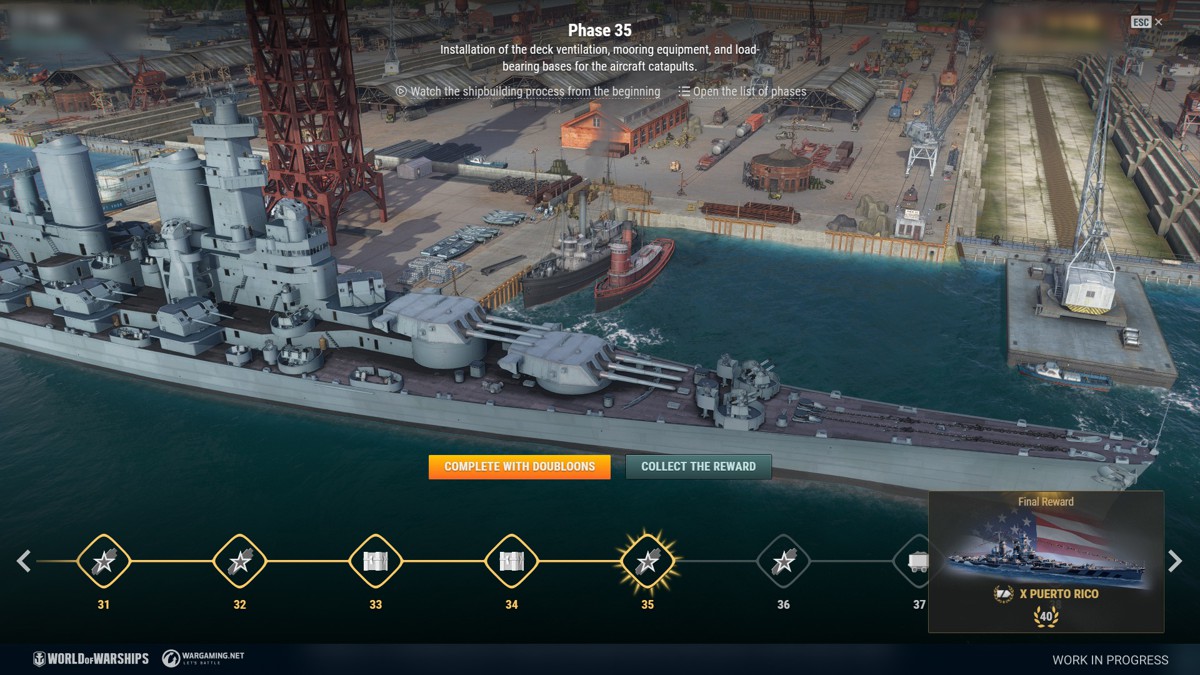Collect the reward for phase 35

coord(698,467)
